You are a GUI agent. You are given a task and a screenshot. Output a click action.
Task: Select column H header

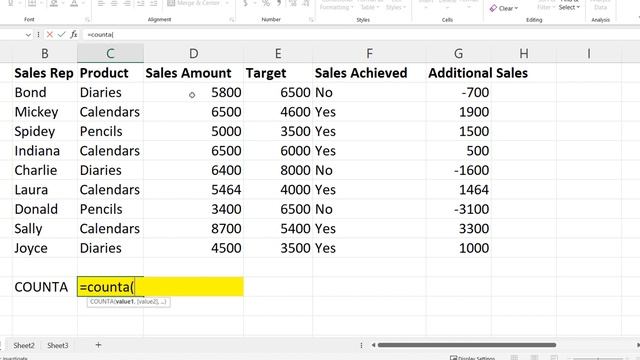coord(524,53)
